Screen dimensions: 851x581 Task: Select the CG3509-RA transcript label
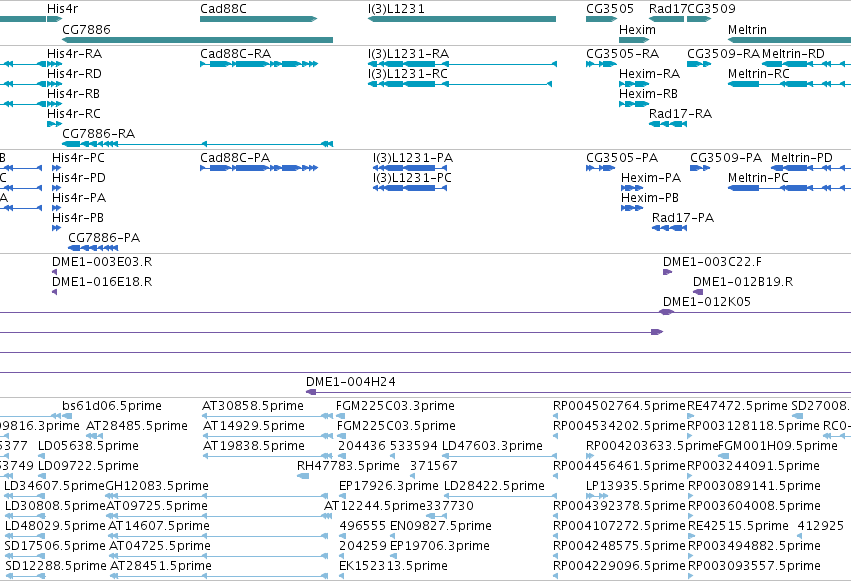click(723, 54)
